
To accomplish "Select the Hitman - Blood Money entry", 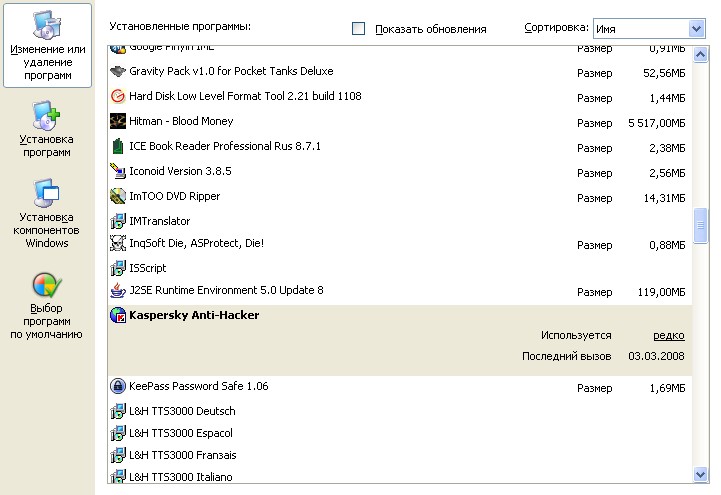I will click(400, 121).
